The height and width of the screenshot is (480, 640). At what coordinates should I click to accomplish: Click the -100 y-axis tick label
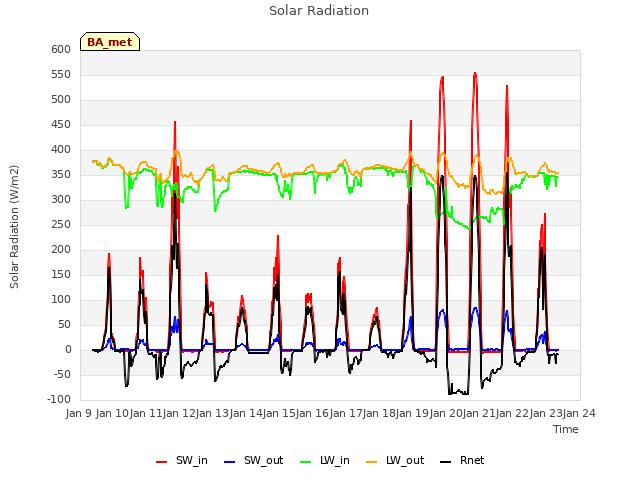[x=59, y=399]
